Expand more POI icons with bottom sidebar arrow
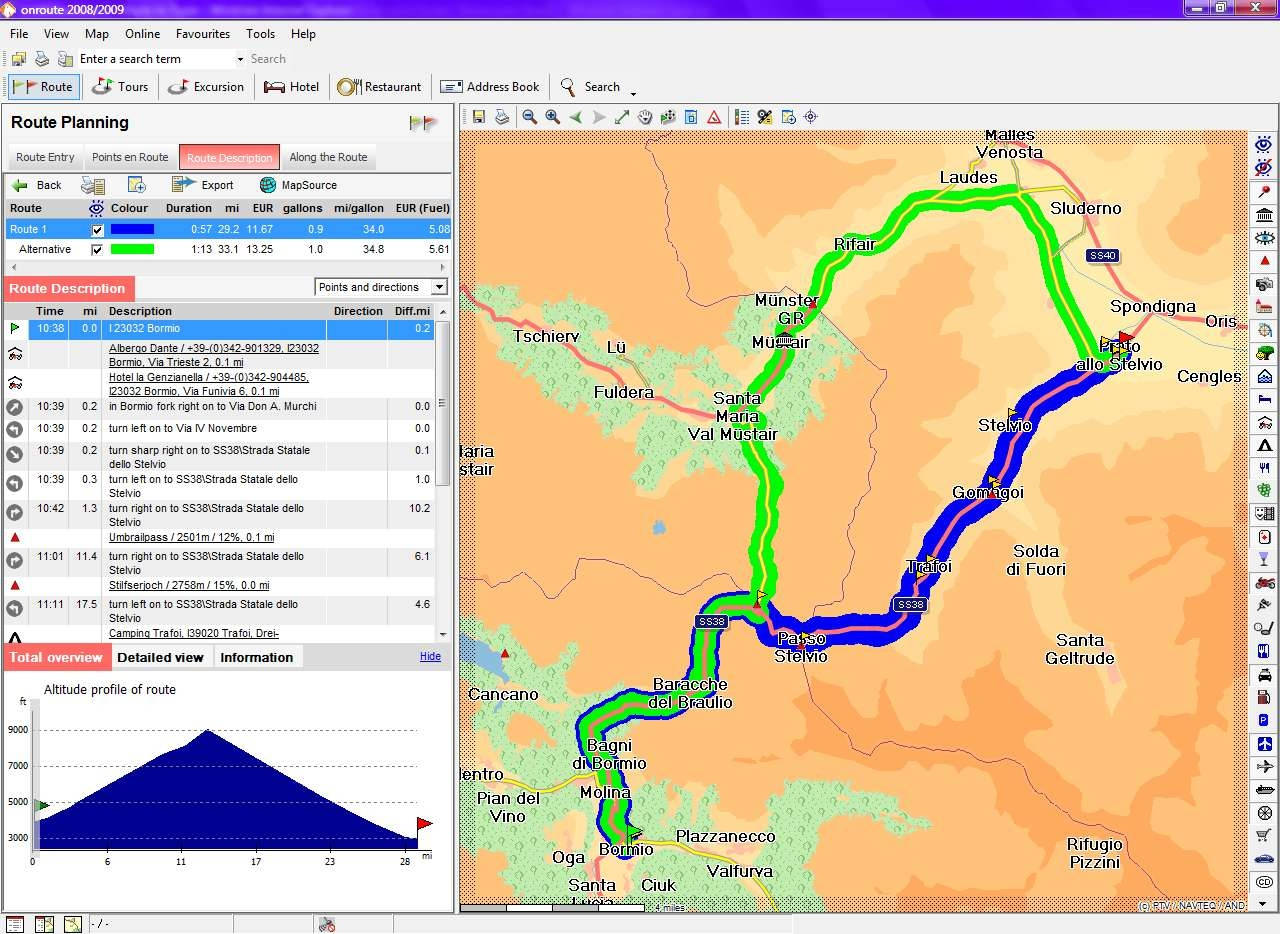Image resolution: width=1280 pixels, height=934 pixels. tap(1264, 903)
